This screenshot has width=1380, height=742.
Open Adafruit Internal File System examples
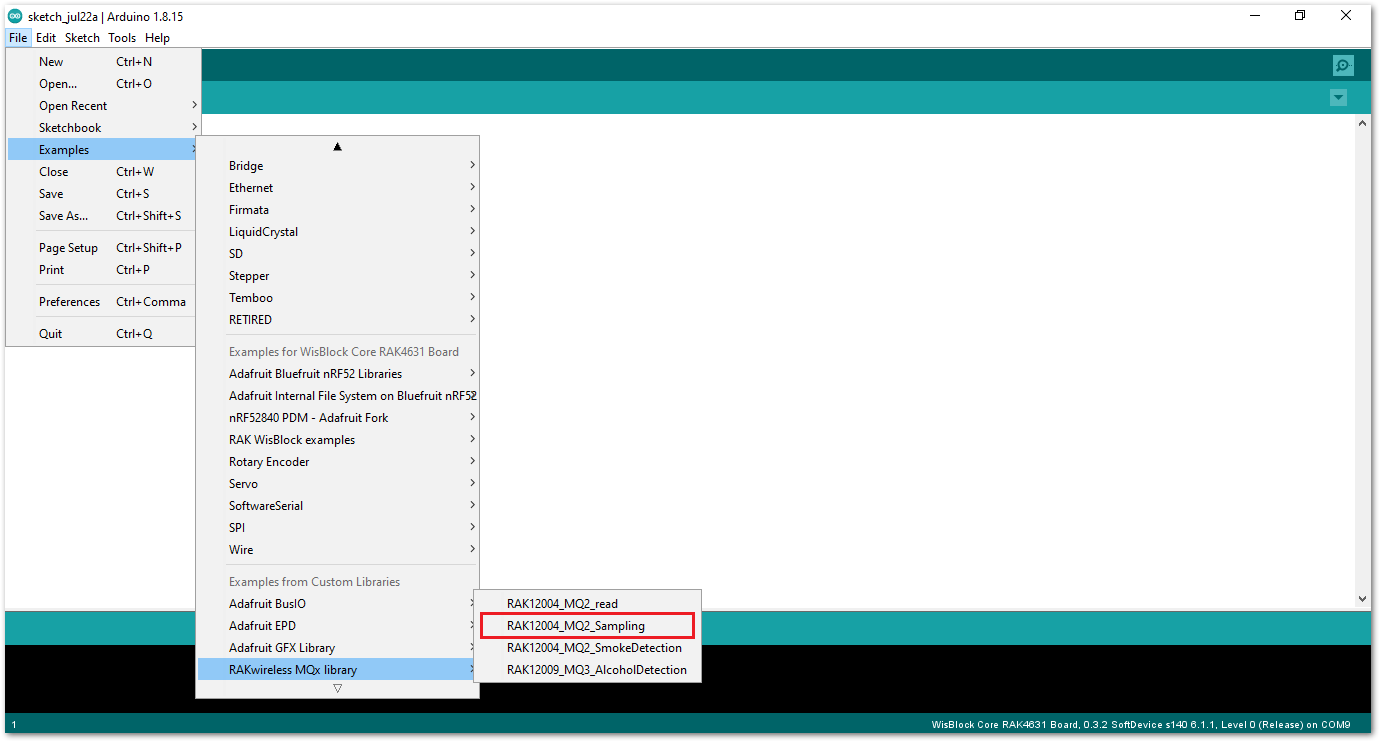[338, 396]
